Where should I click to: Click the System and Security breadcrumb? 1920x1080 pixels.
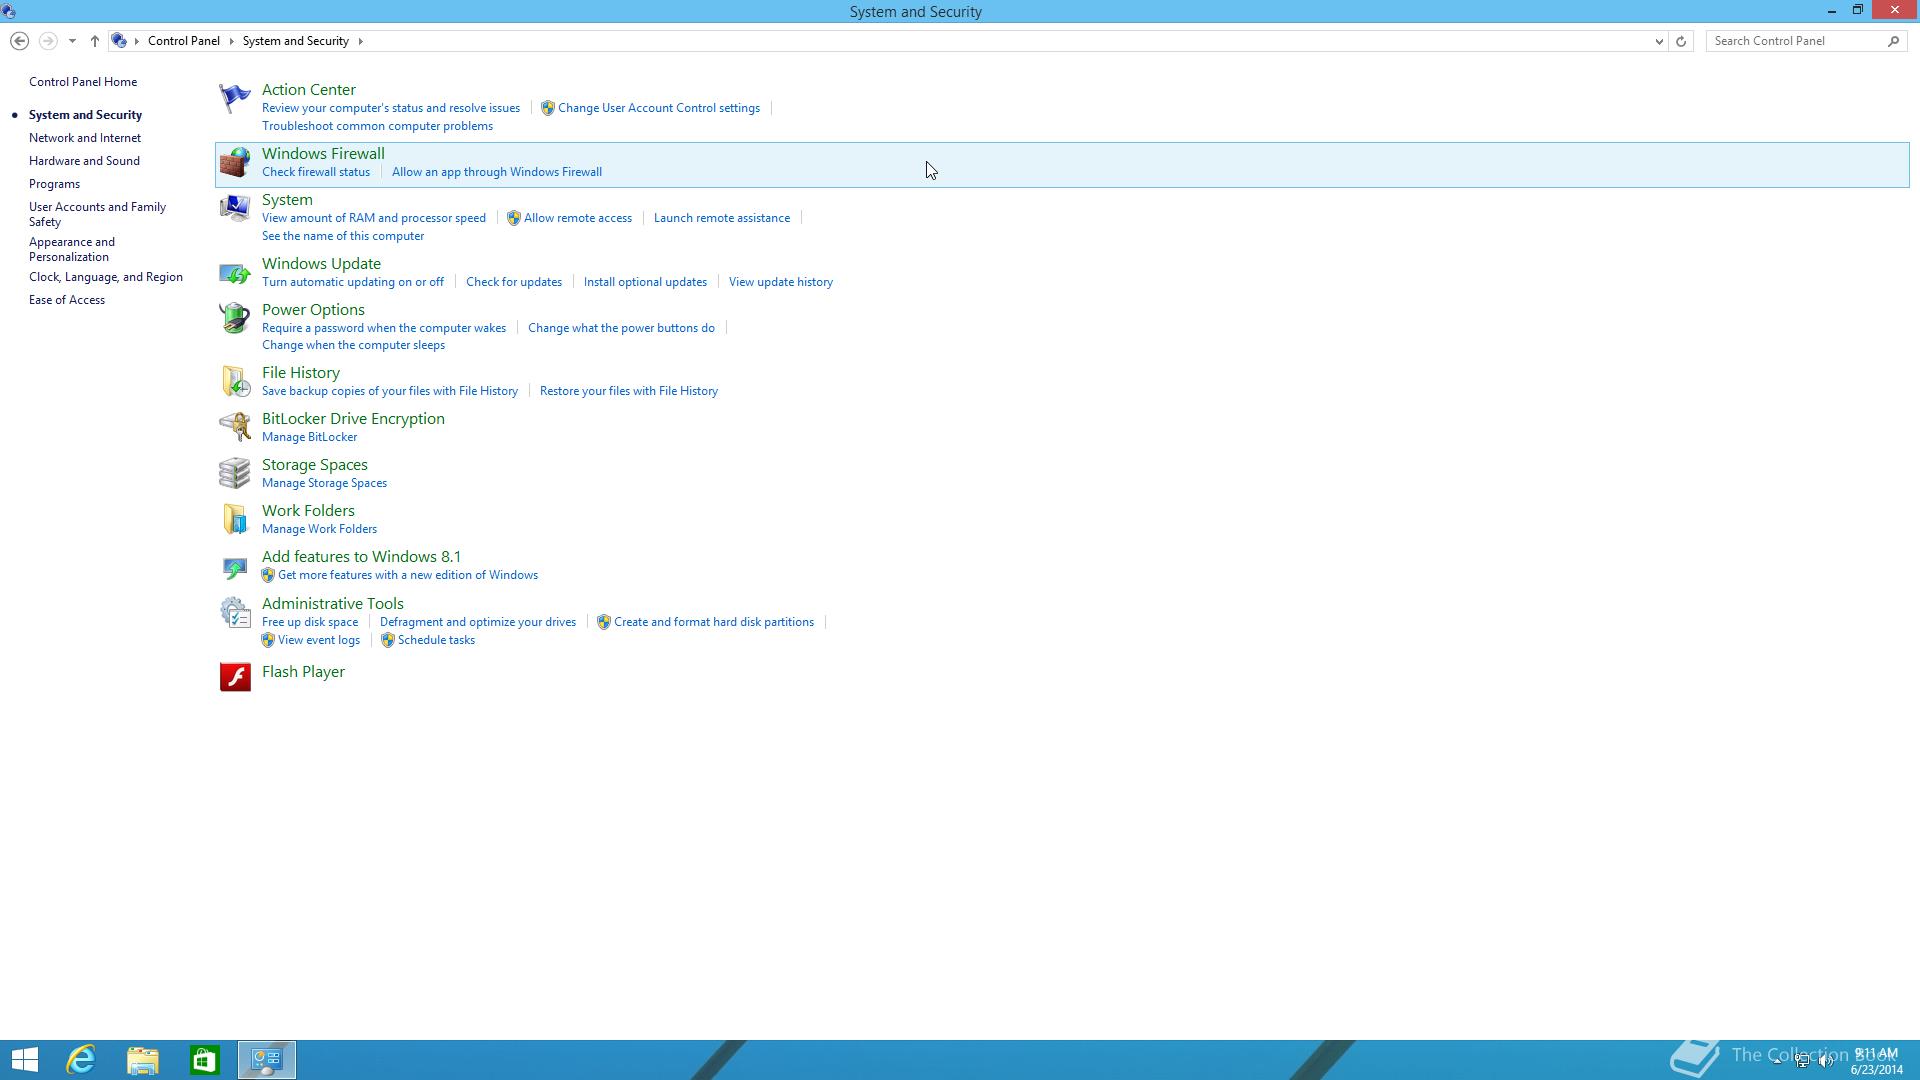click(x=296, y=41)
